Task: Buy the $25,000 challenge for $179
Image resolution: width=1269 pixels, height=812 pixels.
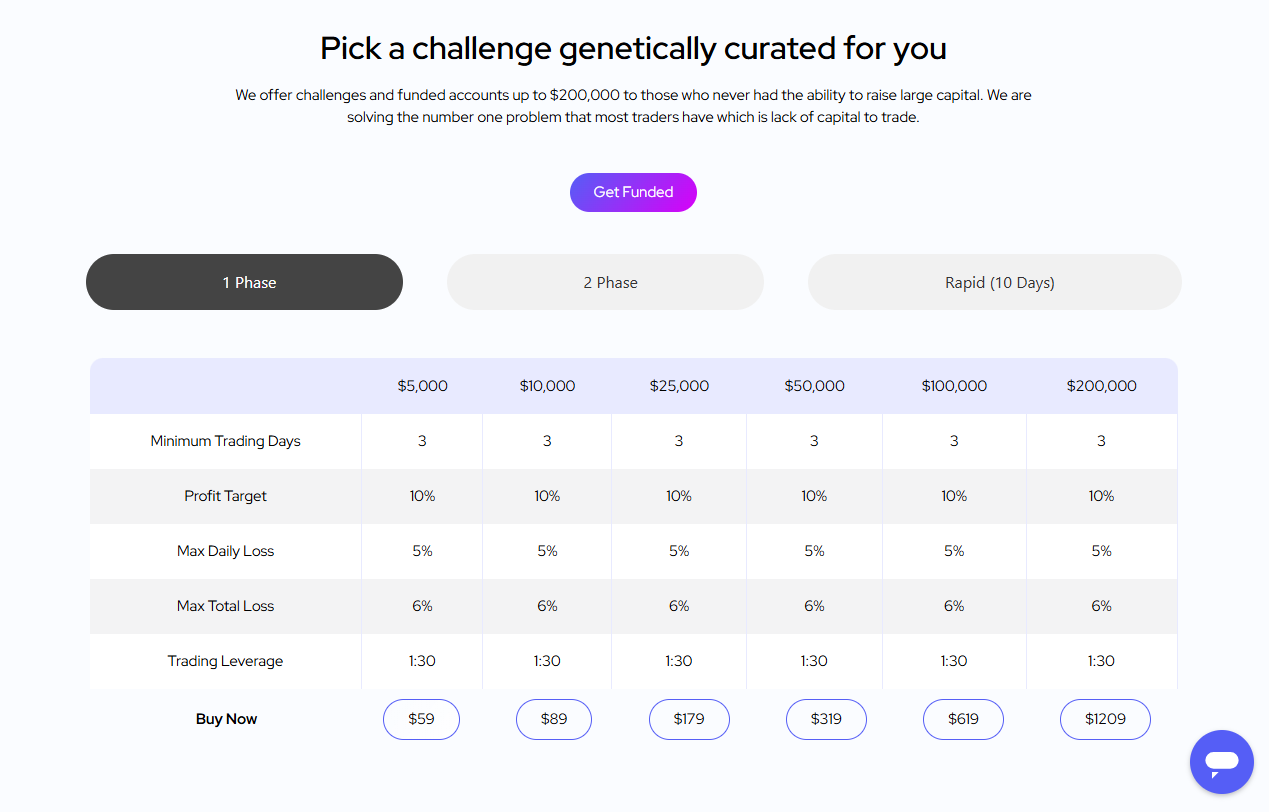Action: tap(689, 719)
